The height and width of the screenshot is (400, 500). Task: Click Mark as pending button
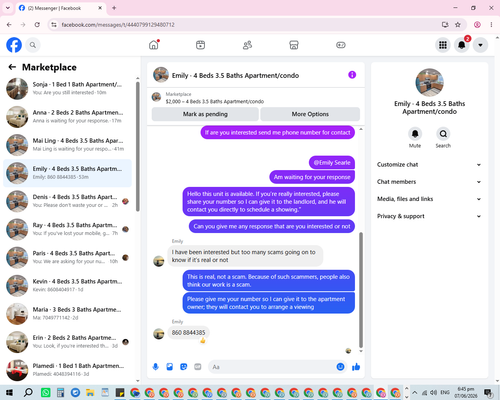click(x=205, y=114)
